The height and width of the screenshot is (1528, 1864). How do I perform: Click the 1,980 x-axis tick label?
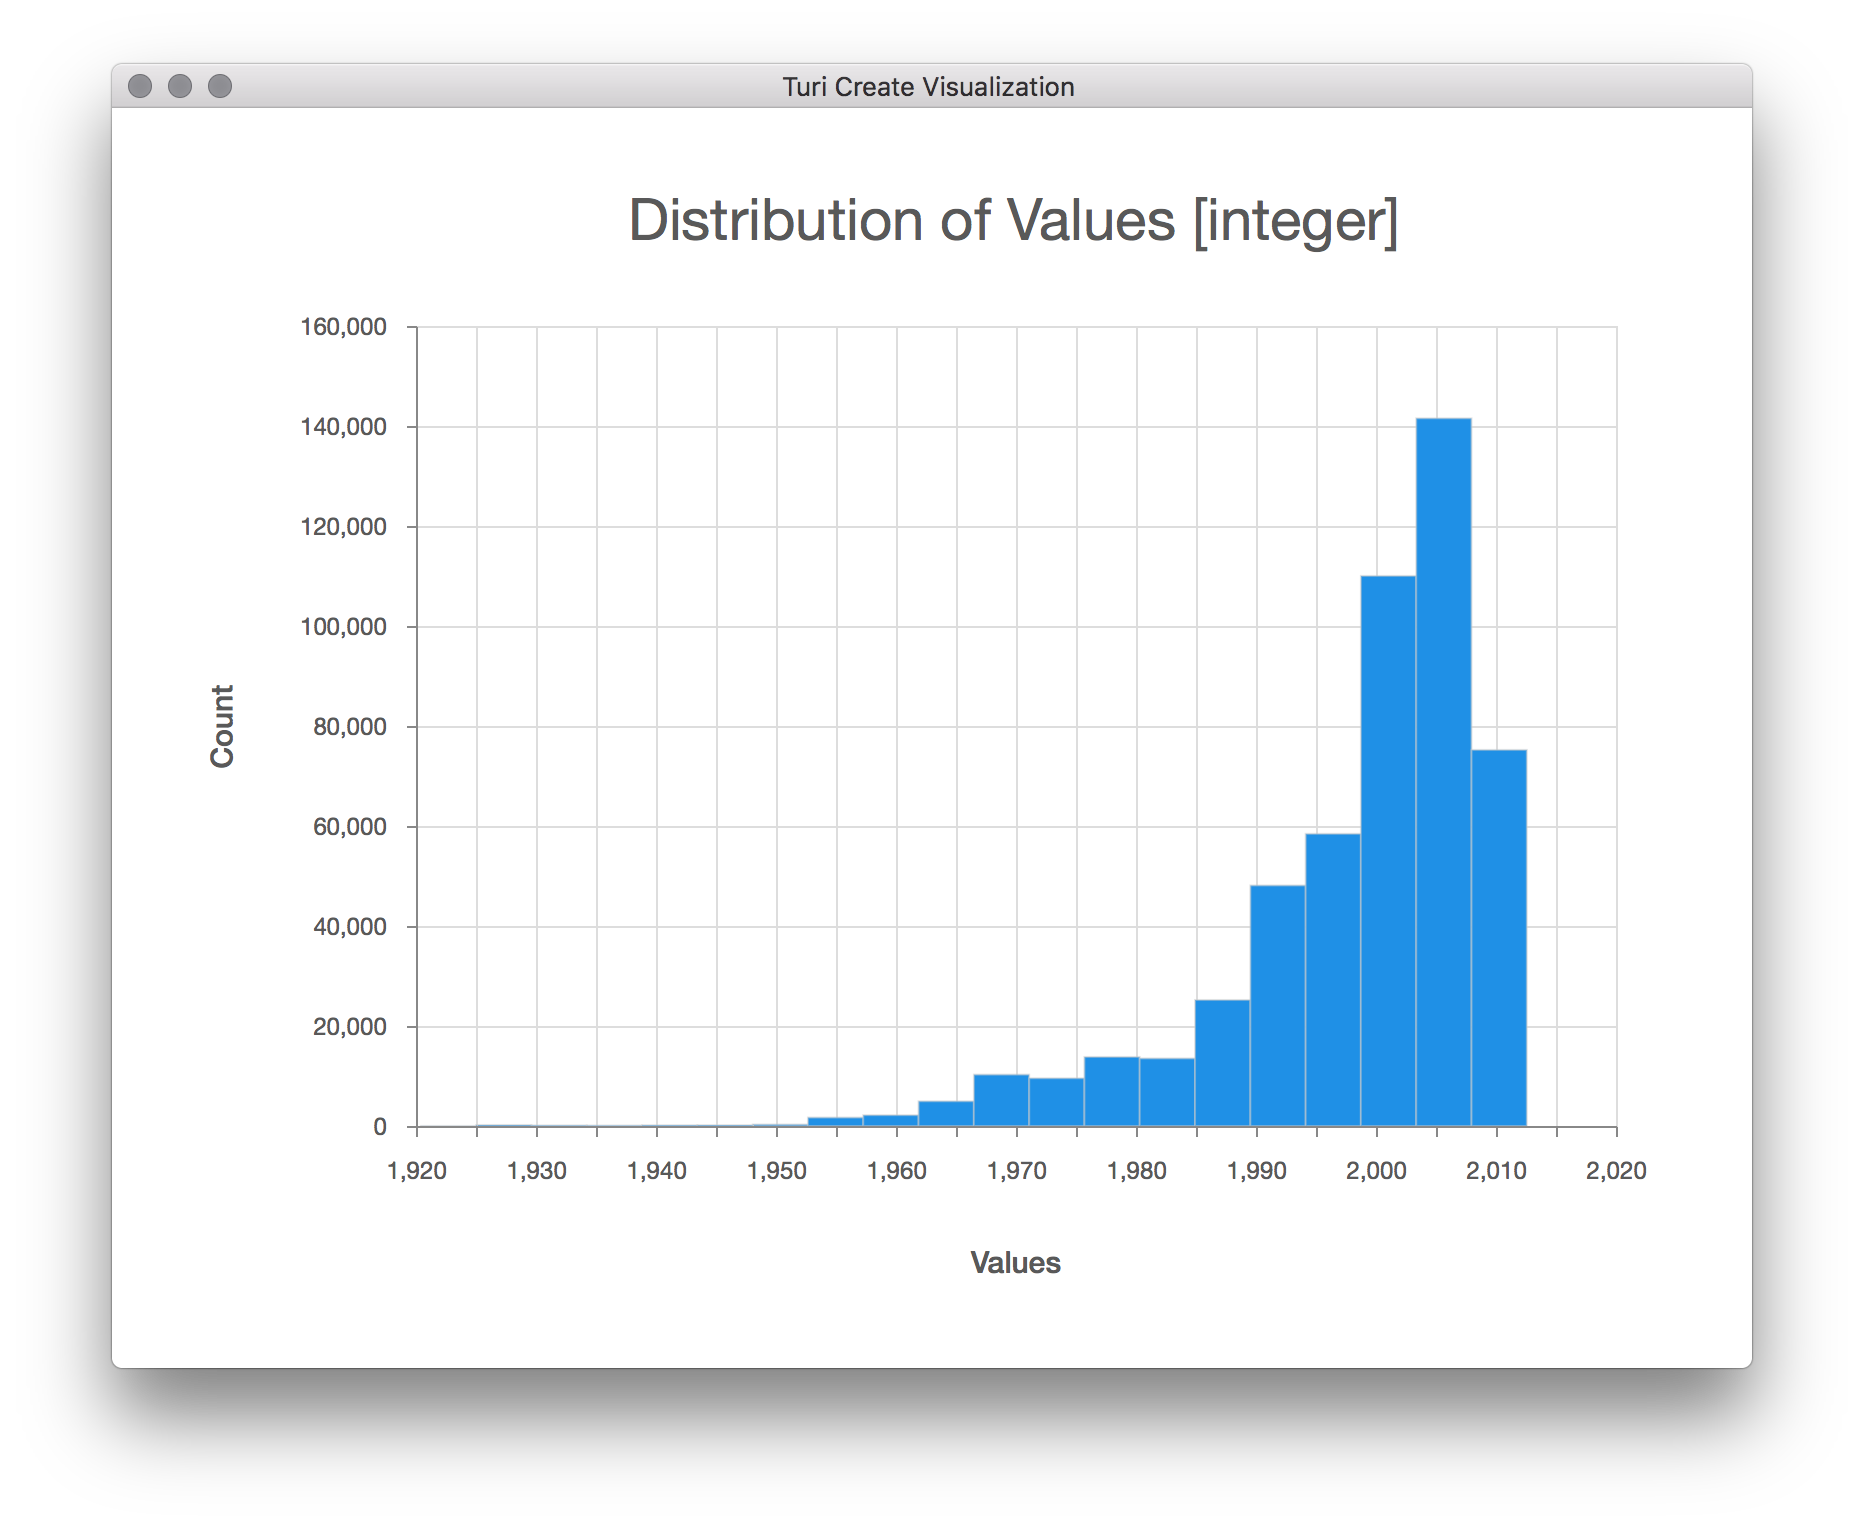point(1137,1171)
